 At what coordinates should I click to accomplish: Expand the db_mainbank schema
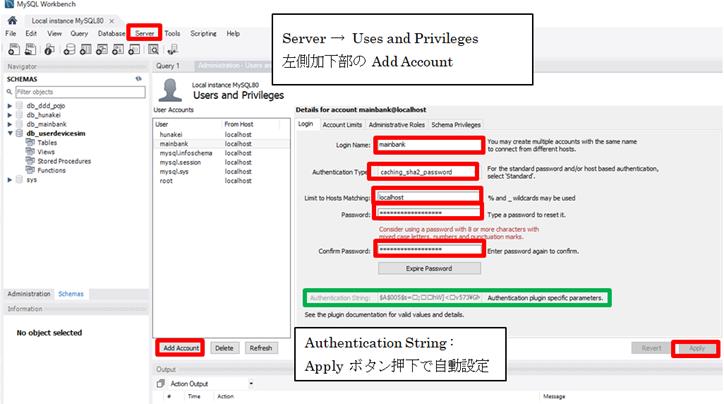tap(10, 124)
